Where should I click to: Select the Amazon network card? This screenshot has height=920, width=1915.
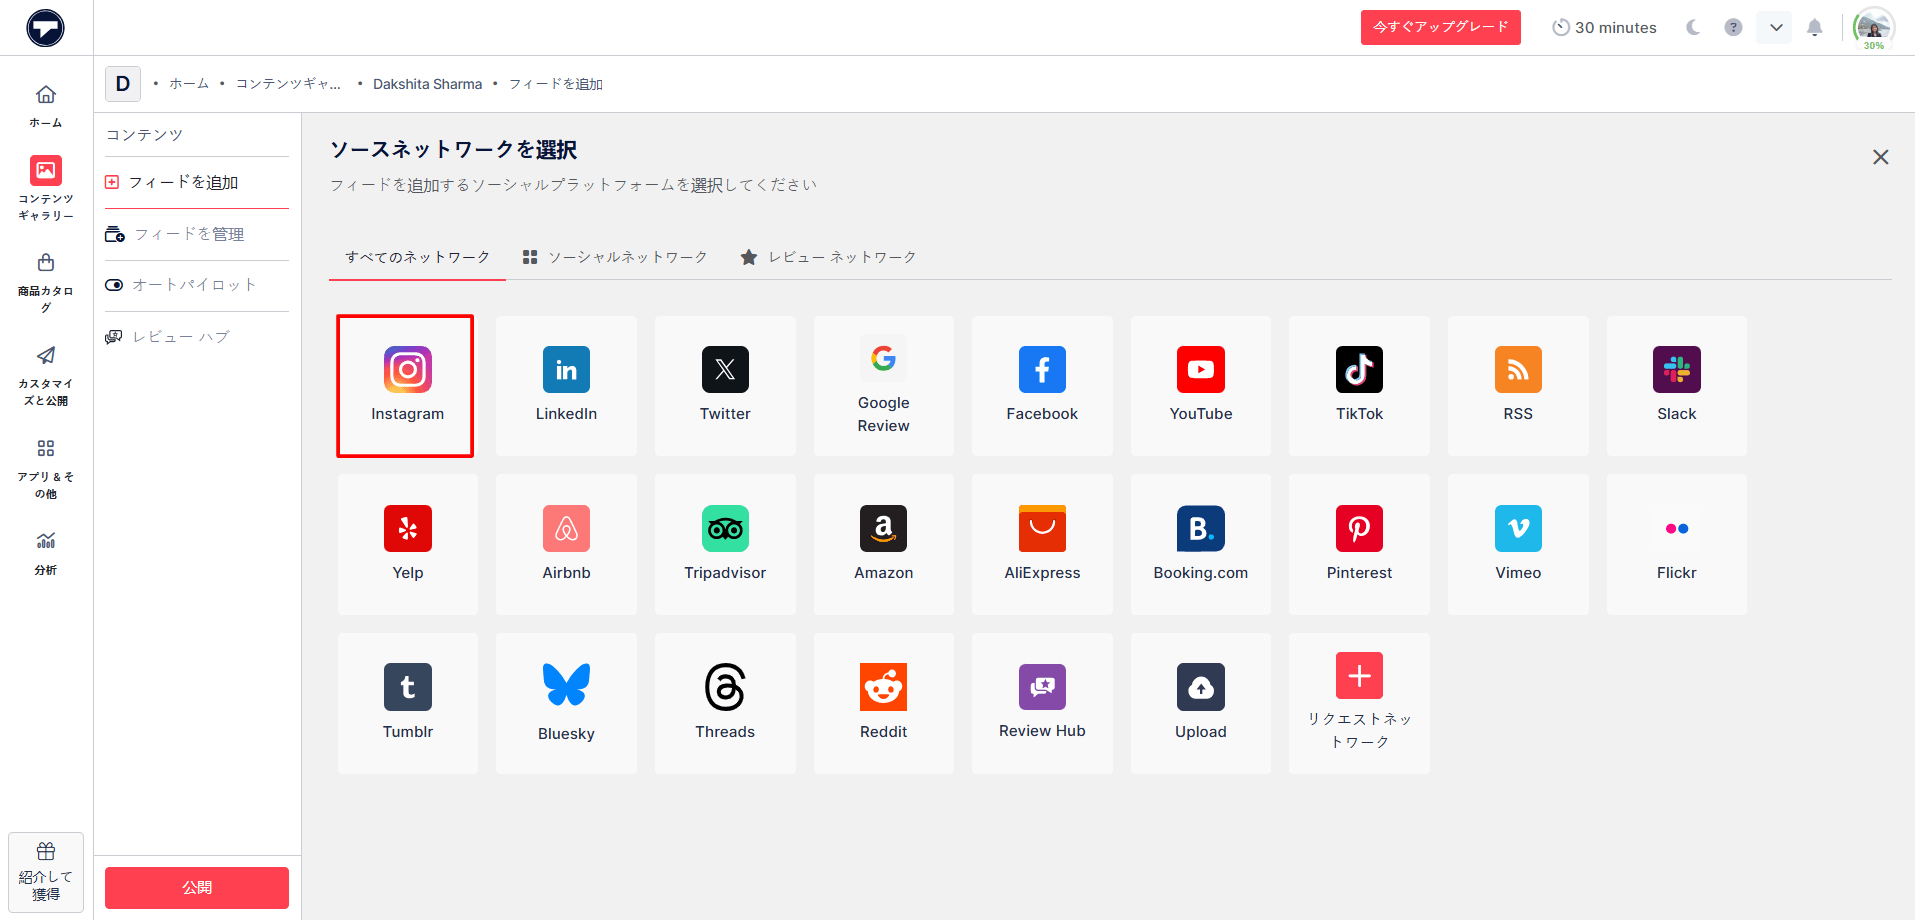pos(883,545)
